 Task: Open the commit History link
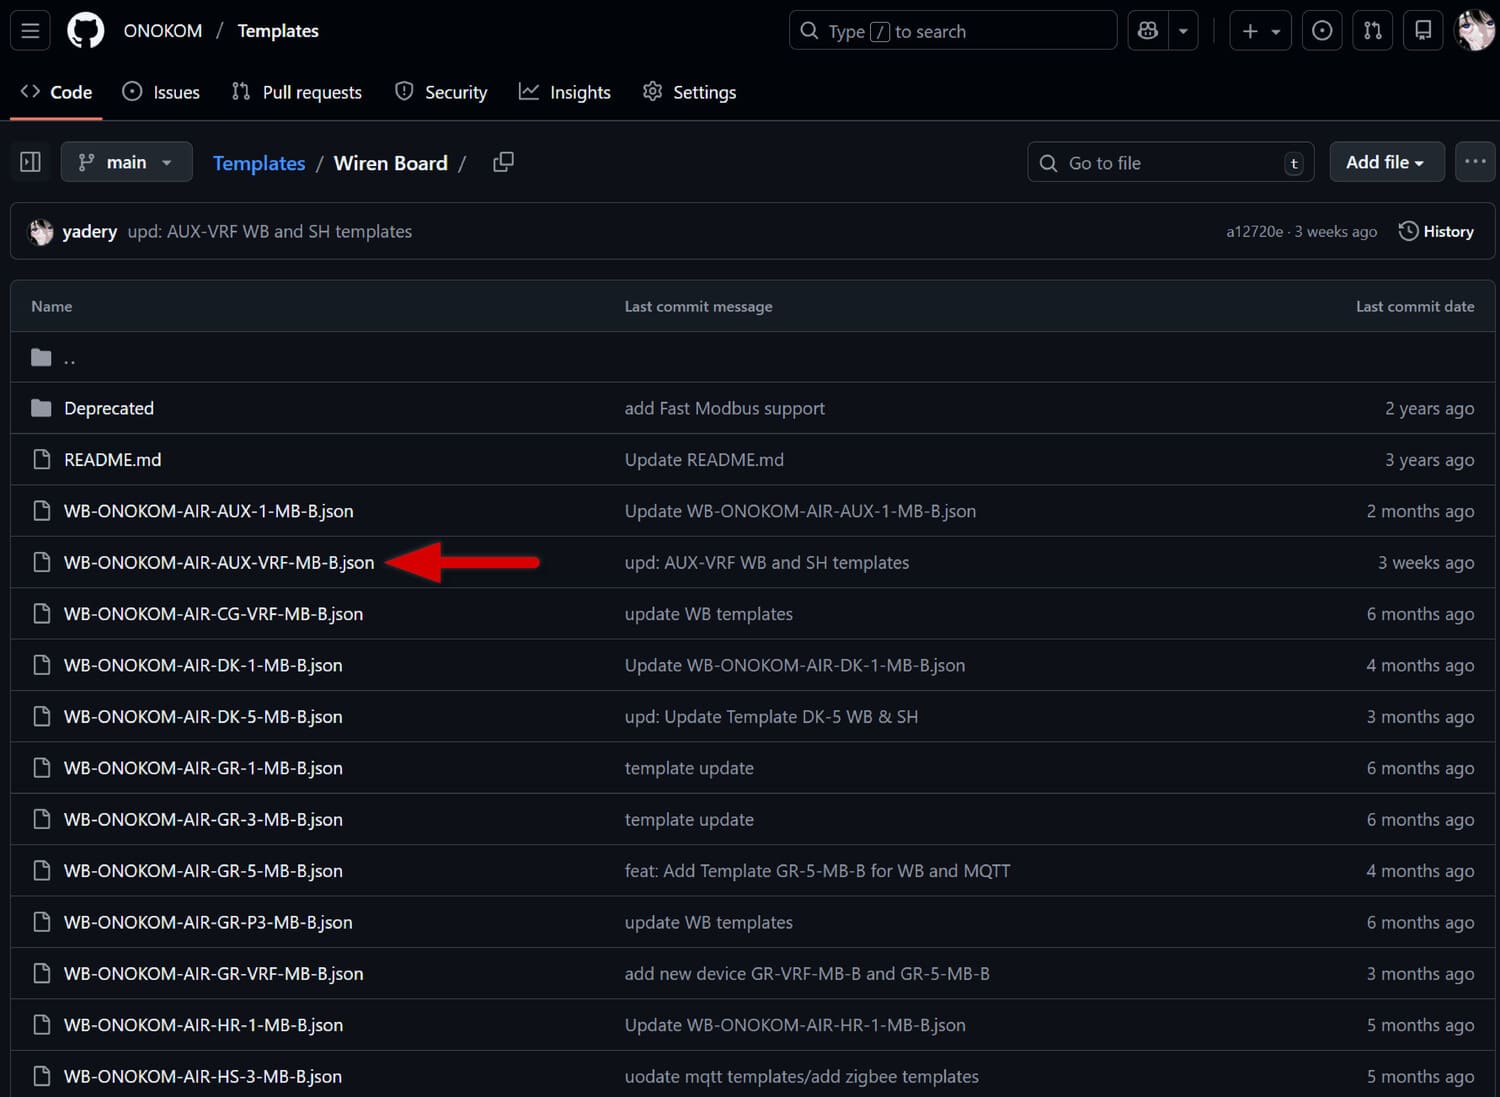coord(1436,231)
